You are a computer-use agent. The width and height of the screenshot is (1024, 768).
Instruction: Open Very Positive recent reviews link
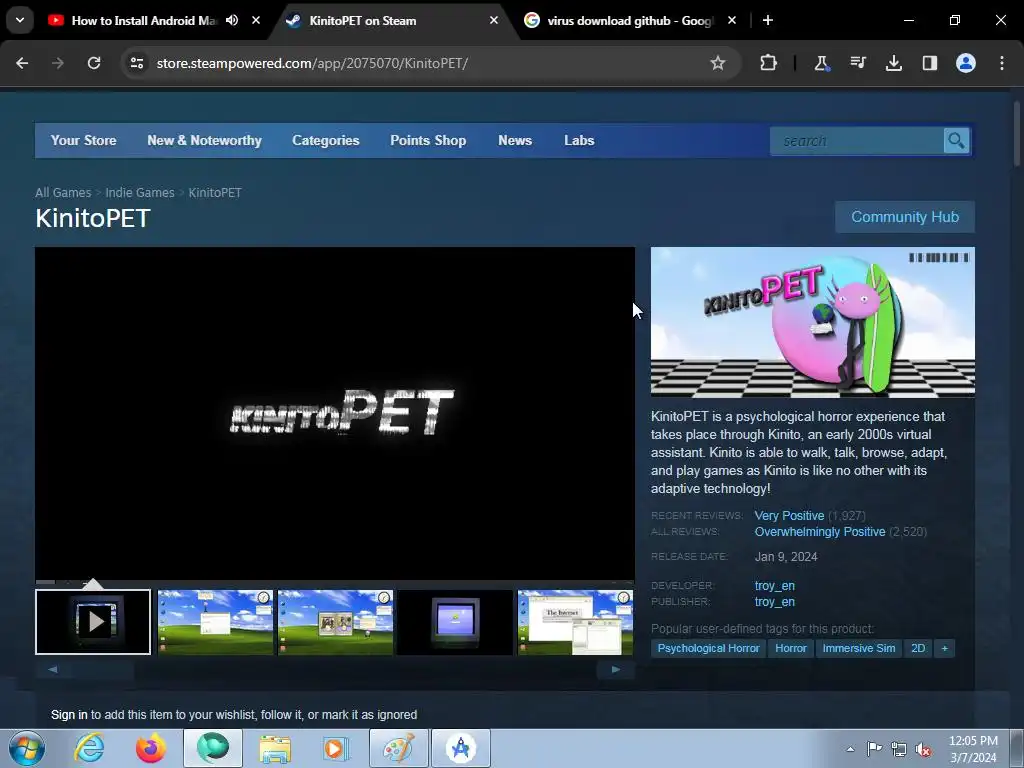click(x=790, y=516)
